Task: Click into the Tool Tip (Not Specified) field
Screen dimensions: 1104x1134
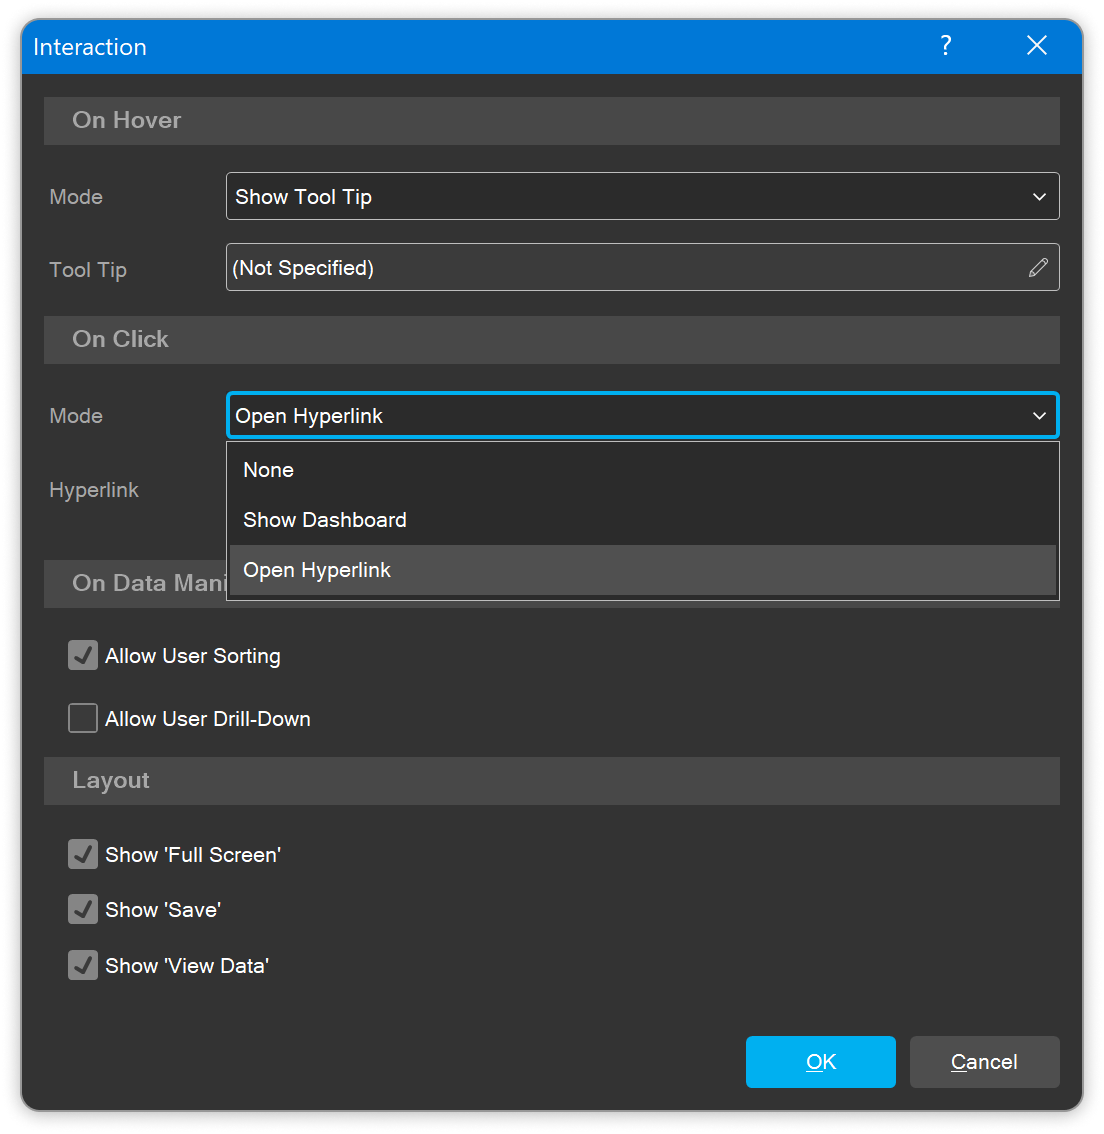Action: click(620, 268)
